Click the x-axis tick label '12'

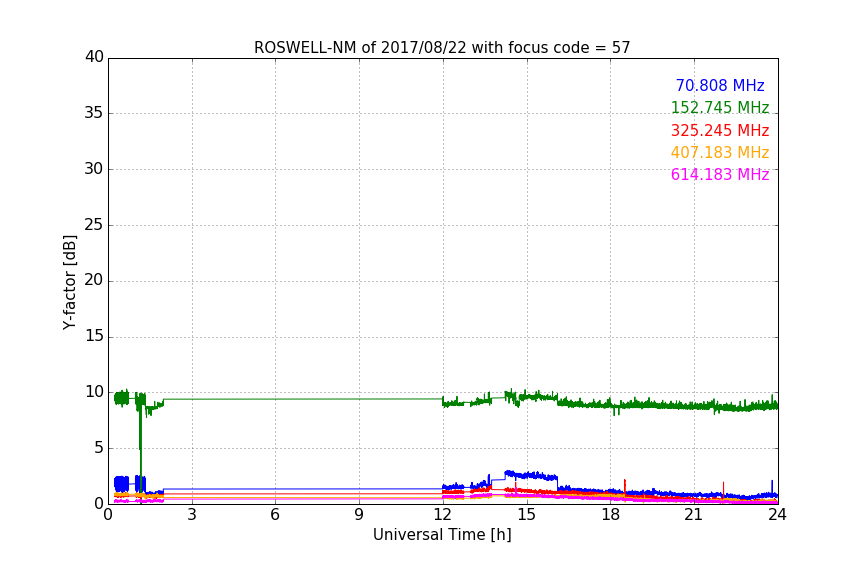tap(442, 515)
